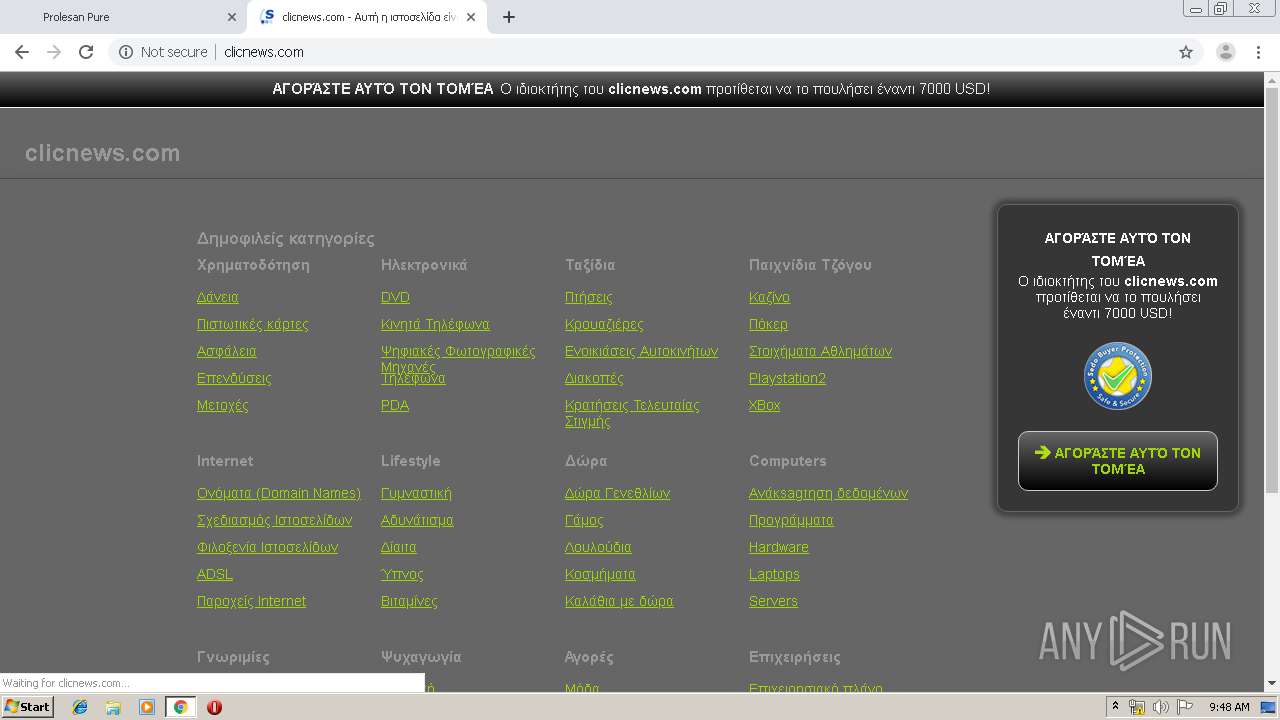Open the PDA link
The width and height of the screenshot is (1280, 720).
tap(395, 405)
